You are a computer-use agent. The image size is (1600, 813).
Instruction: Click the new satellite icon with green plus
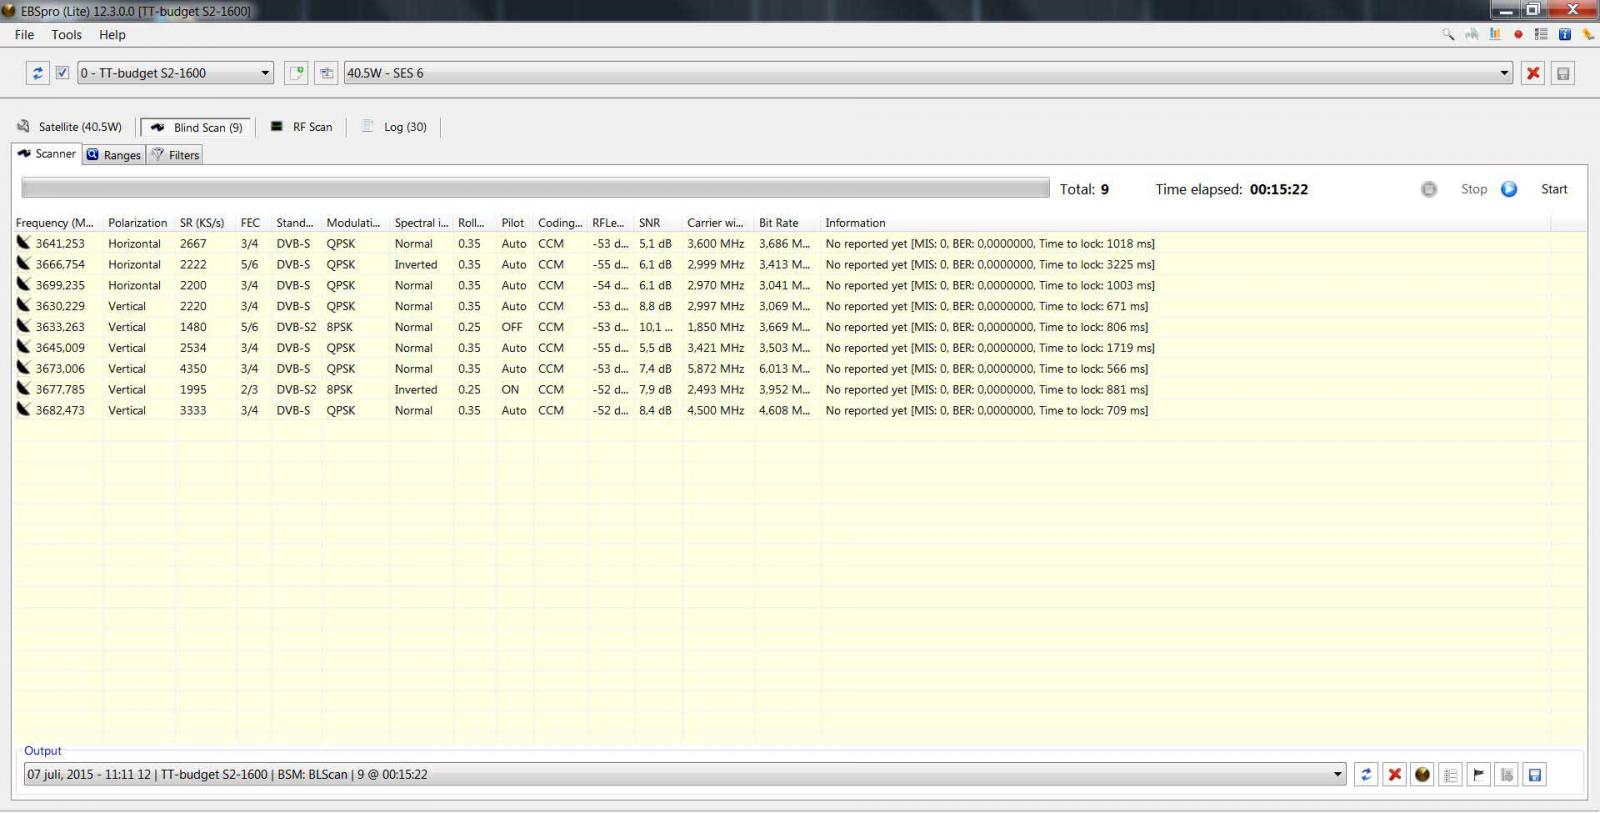coord(296,73)
